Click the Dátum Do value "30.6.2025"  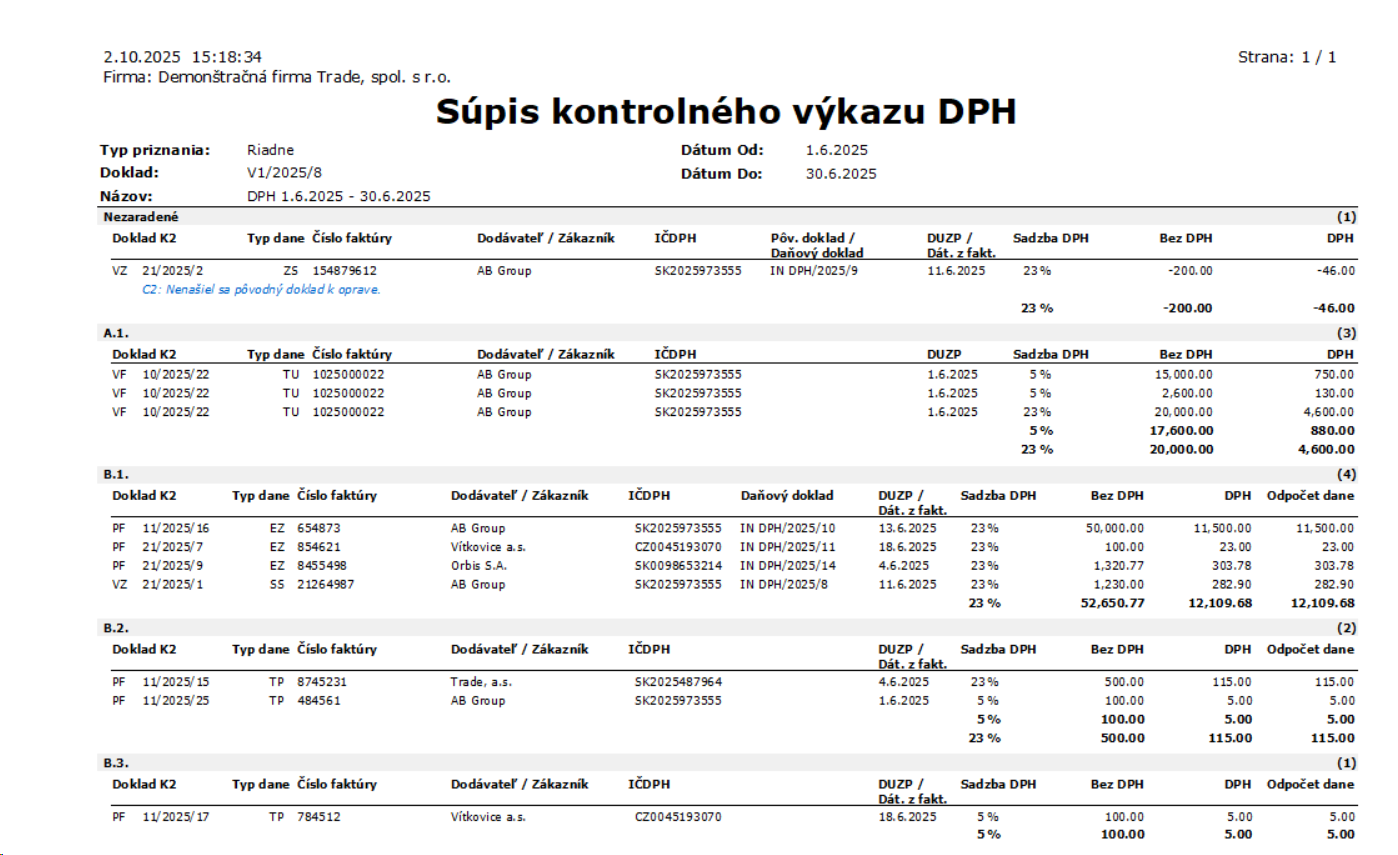pyautogui.click(x=841, y=173)
